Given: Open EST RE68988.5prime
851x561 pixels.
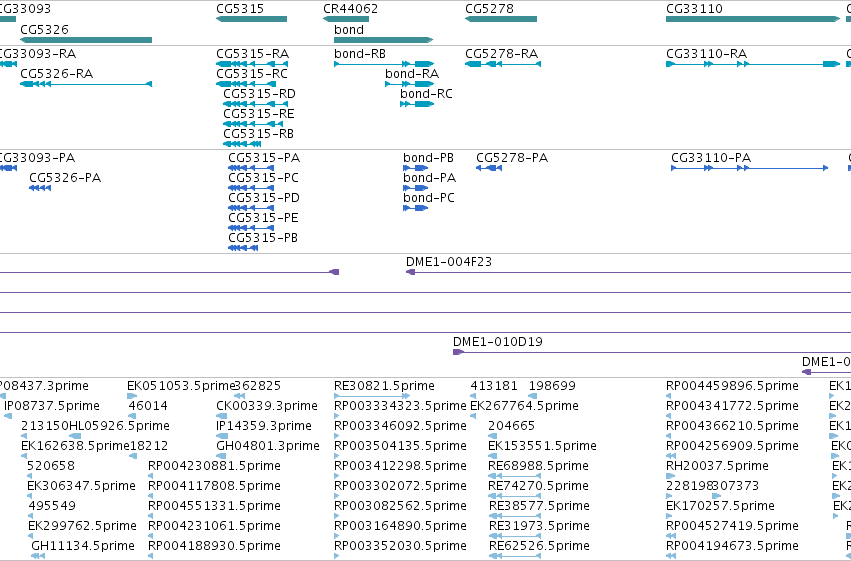Looking at the screenshot, I should click(x=538, y=466).
